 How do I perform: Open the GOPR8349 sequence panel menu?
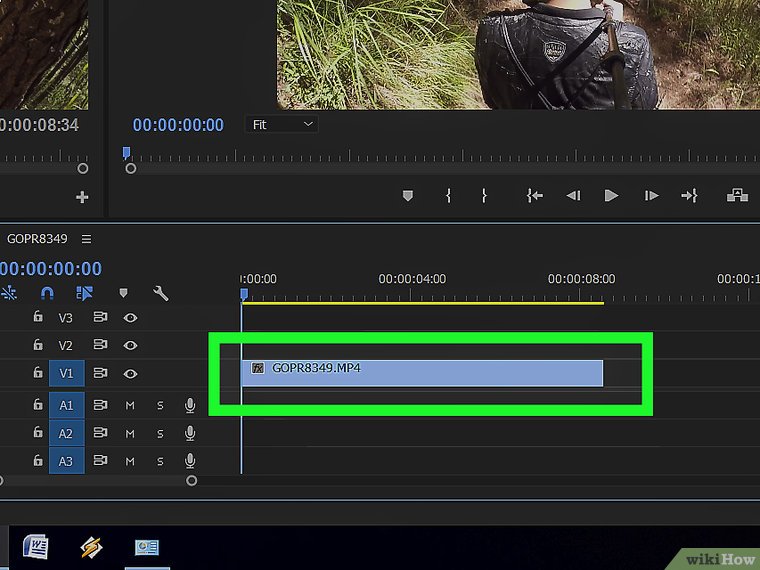point(86,239)
